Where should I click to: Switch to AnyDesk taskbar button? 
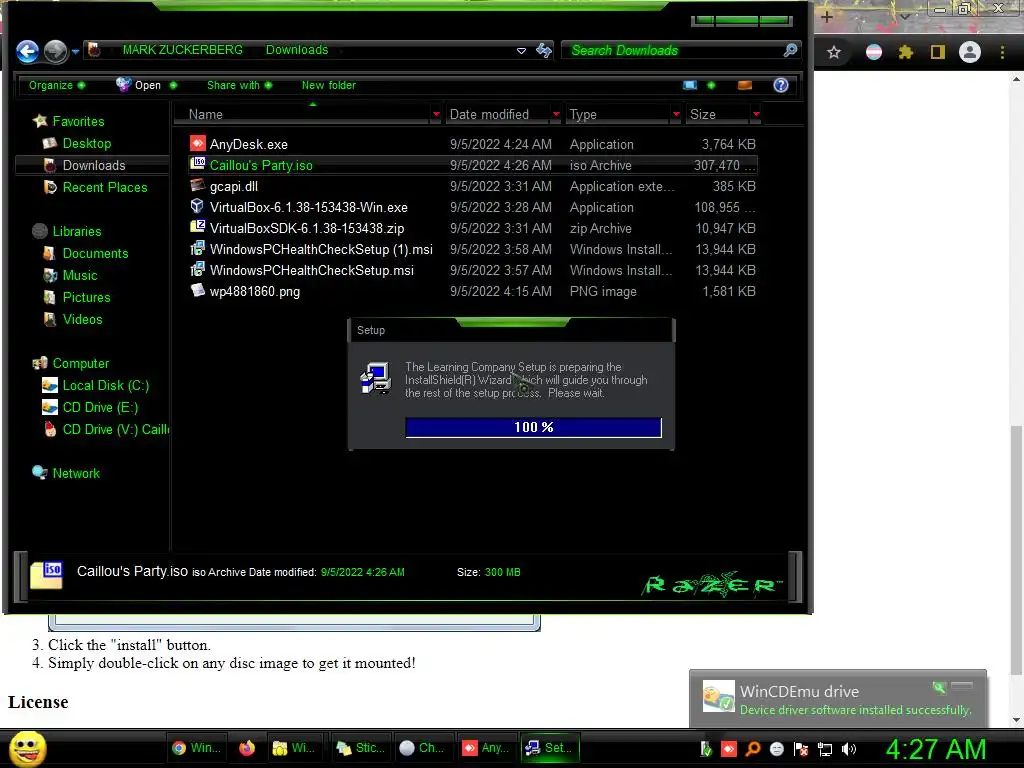click(x=486, y=748)
